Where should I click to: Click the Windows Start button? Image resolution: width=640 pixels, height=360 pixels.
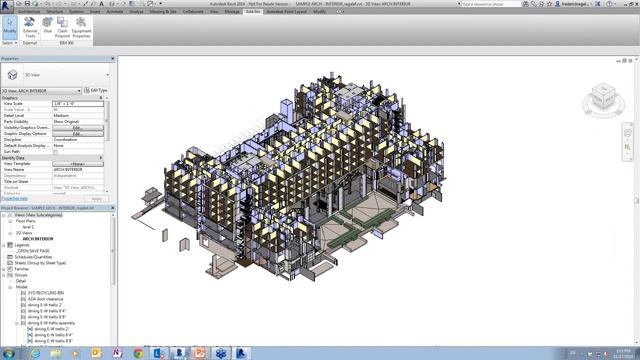coord(8,353)
